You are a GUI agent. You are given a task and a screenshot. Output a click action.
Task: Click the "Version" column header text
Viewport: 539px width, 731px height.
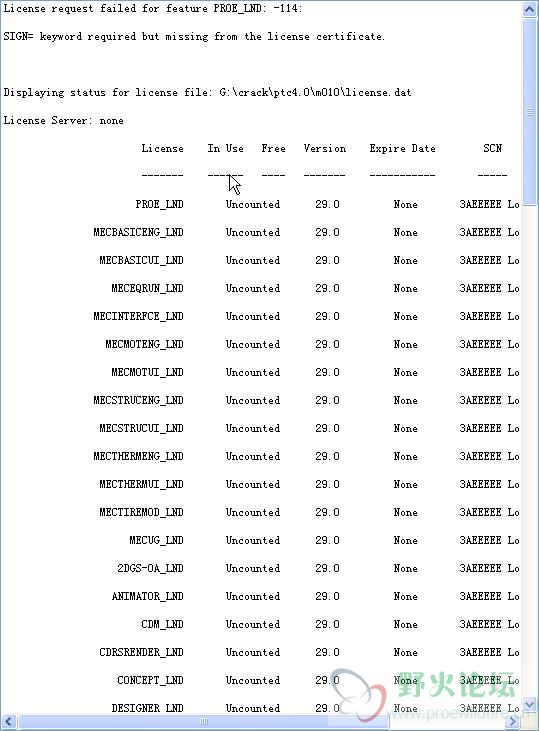coord(325,148)
